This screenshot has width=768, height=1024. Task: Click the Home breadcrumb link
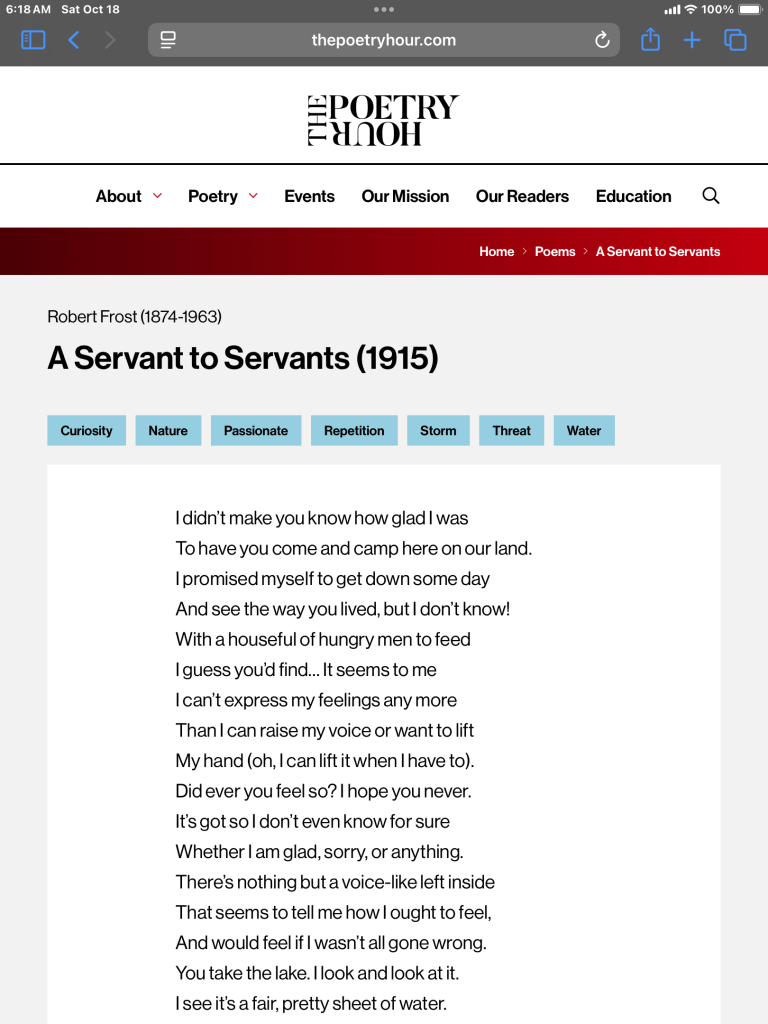(x=496, y=251)
